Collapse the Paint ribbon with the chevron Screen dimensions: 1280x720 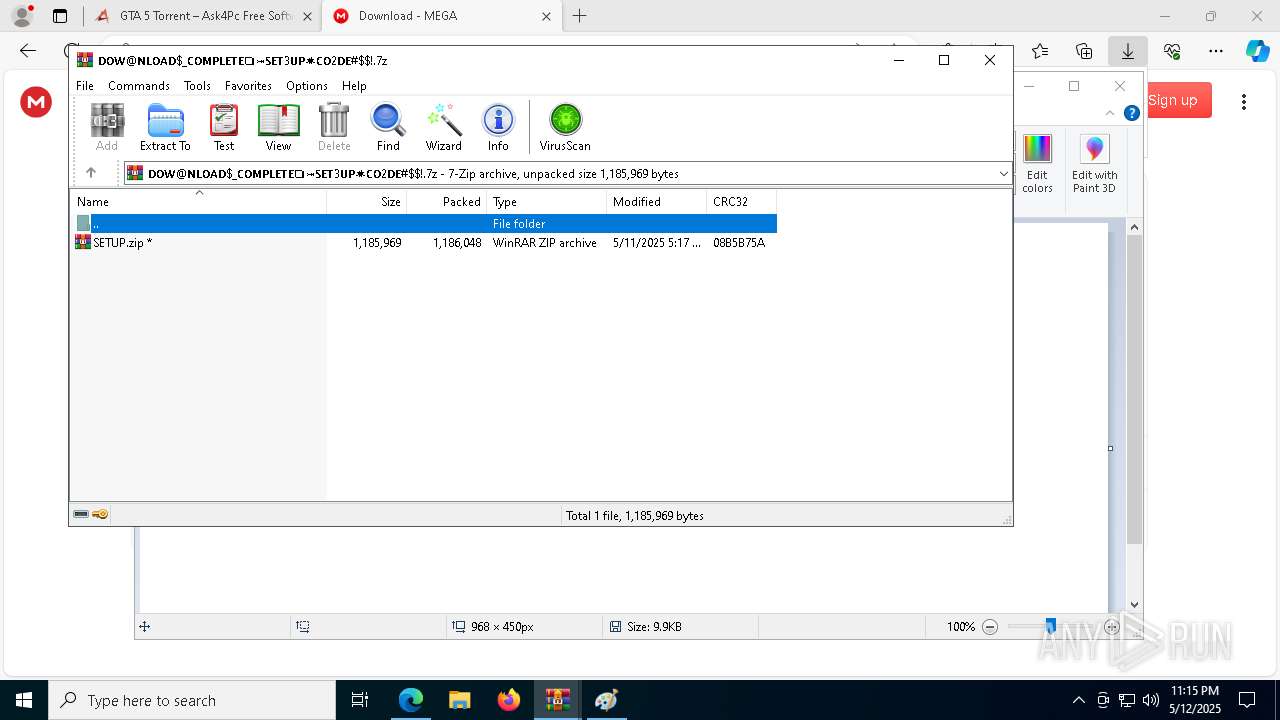pyautogui.click(x=1109, y=113)
